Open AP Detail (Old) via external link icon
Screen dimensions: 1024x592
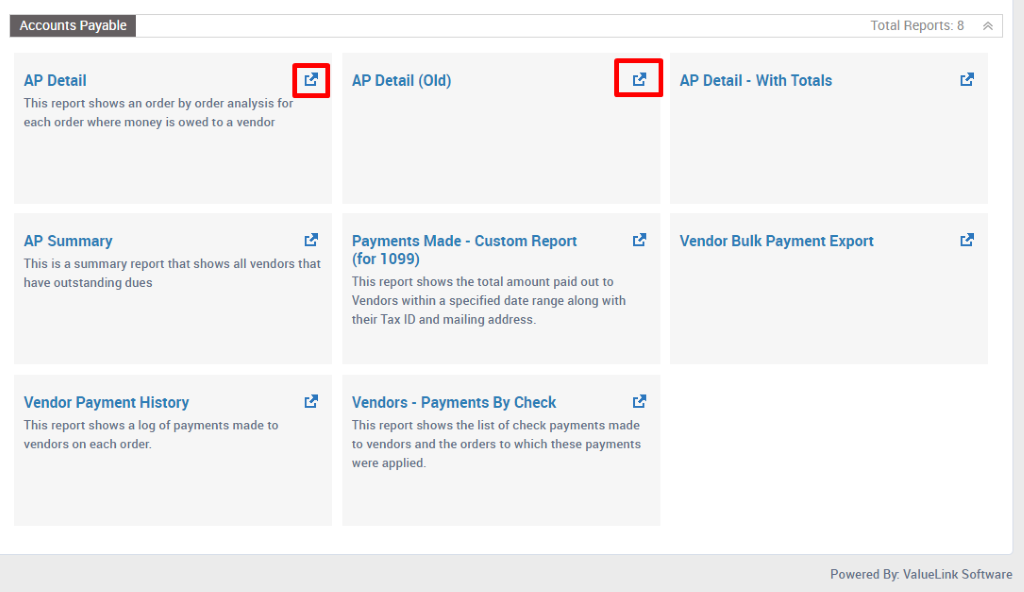(638, 79)
